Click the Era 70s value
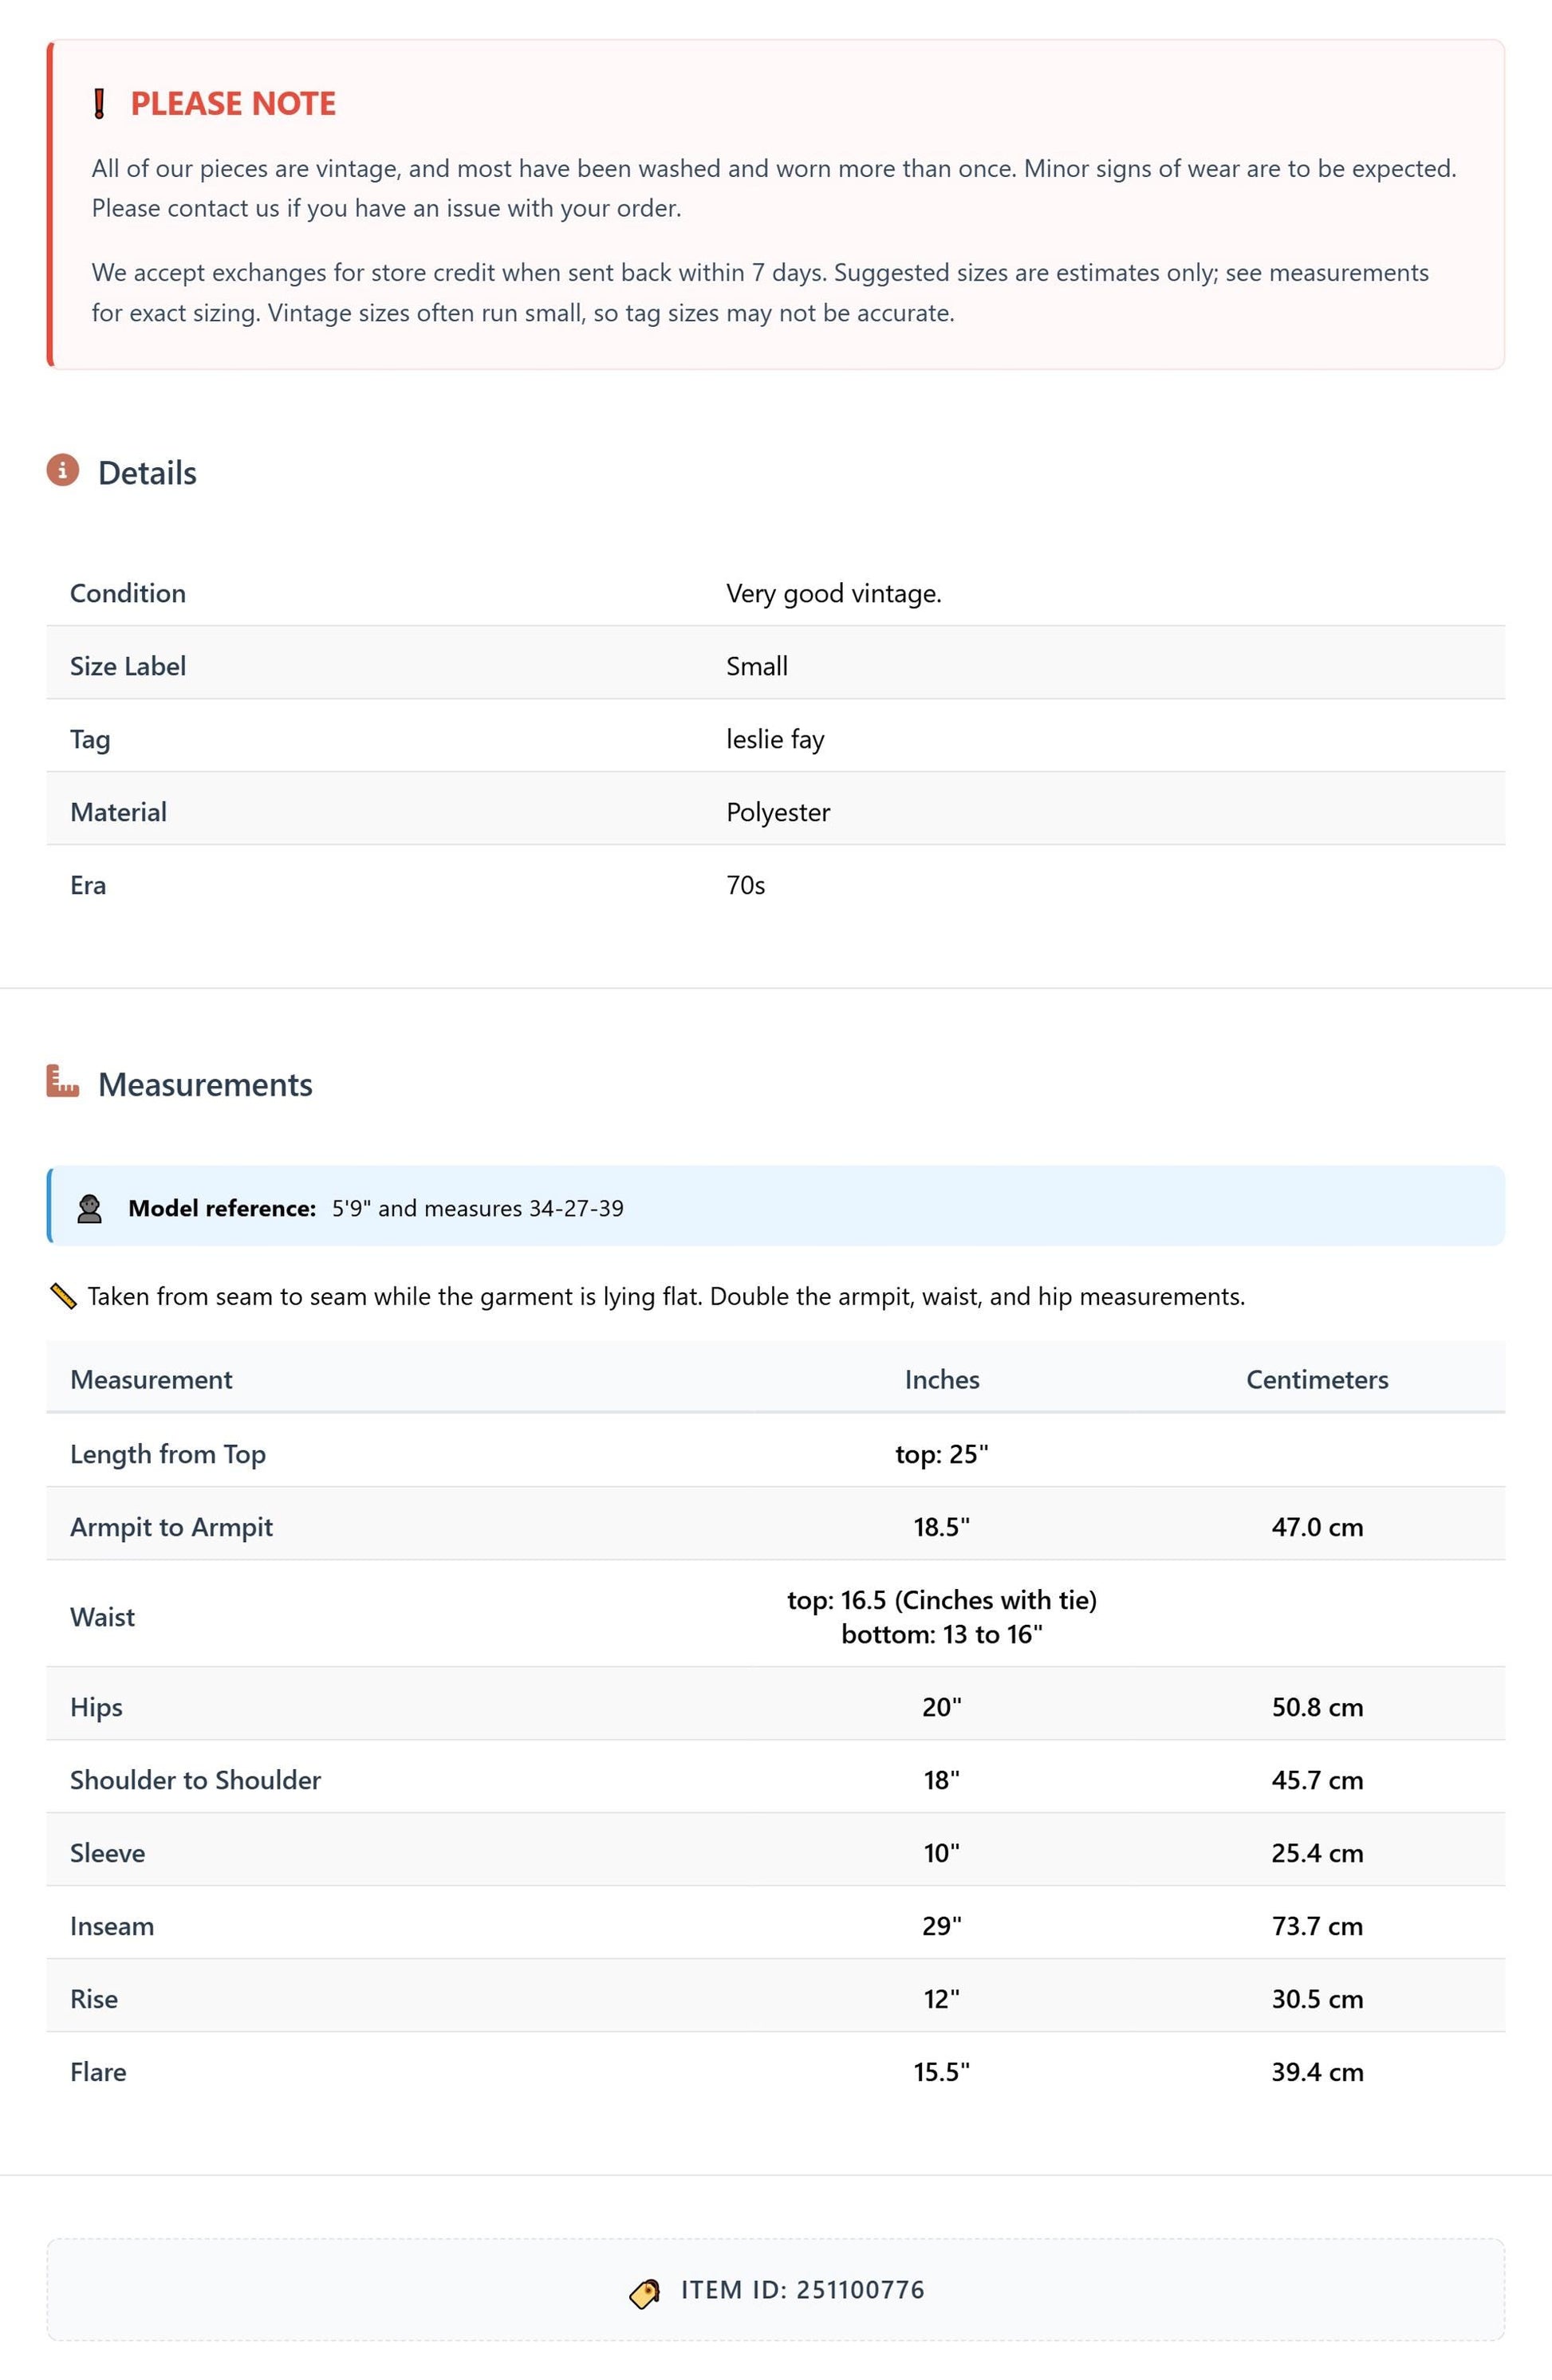This screenshot has width=1552, height=2380. pos(746,886)
